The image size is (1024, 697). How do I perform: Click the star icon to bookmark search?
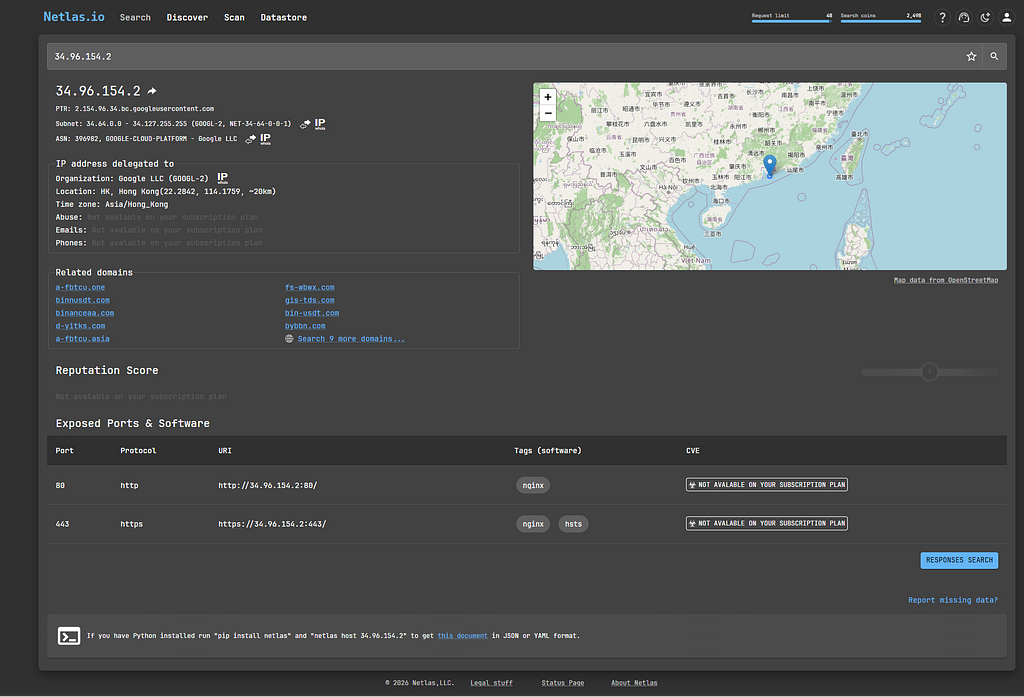[x=971, y=57]
